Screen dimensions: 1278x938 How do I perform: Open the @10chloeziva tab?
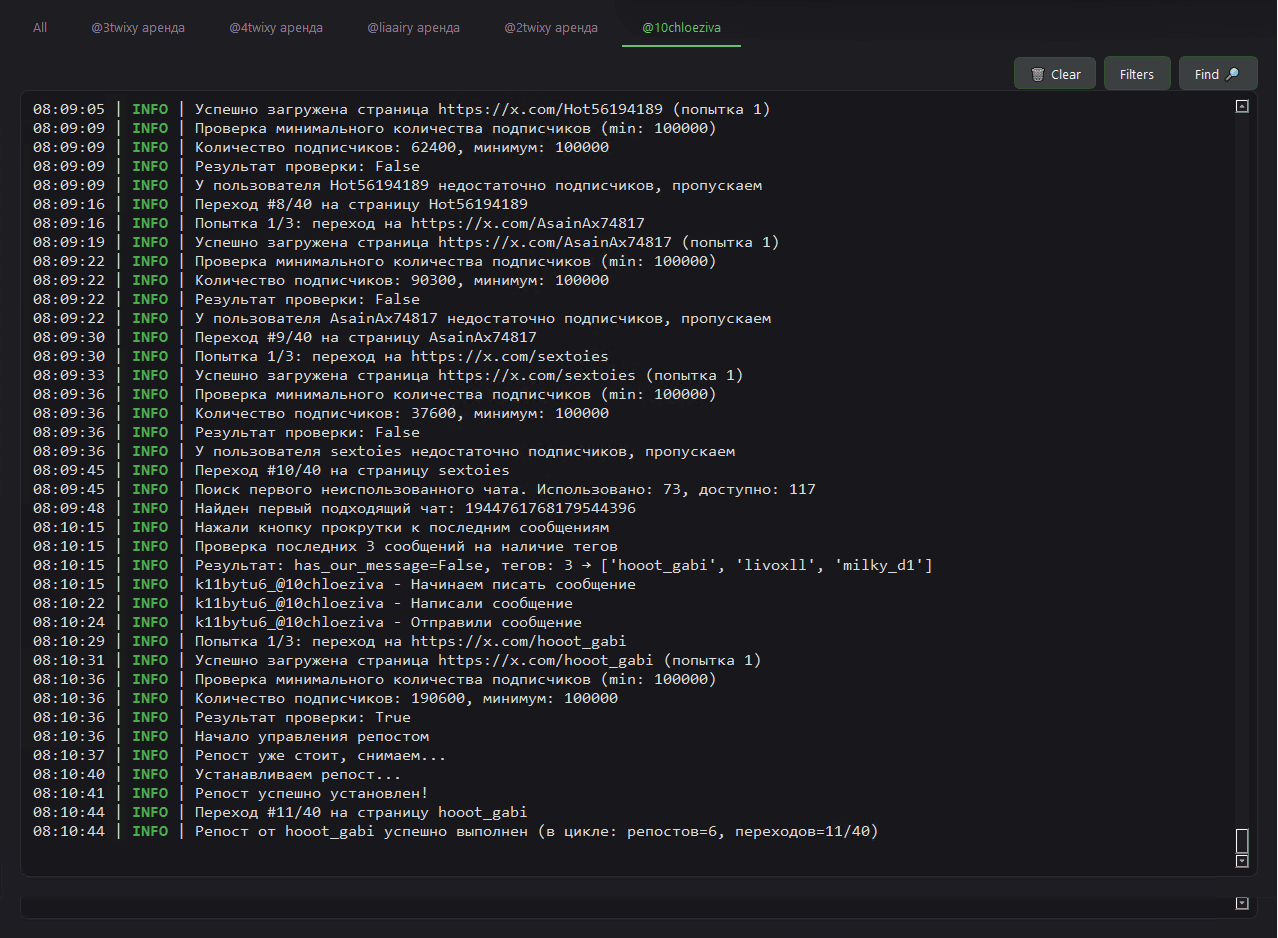point(681,28)
